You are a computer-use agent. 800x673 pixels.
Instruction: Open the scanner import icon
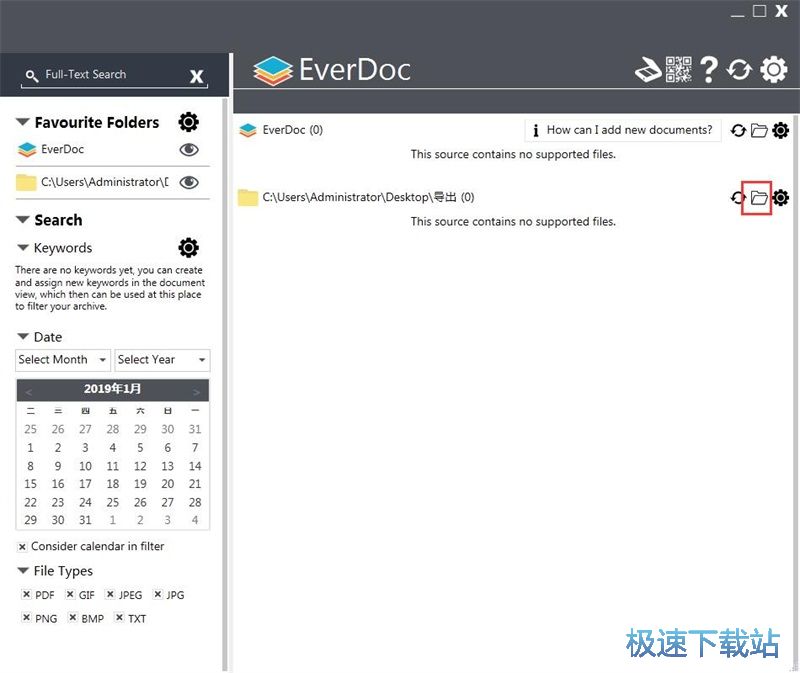[648, 70]
